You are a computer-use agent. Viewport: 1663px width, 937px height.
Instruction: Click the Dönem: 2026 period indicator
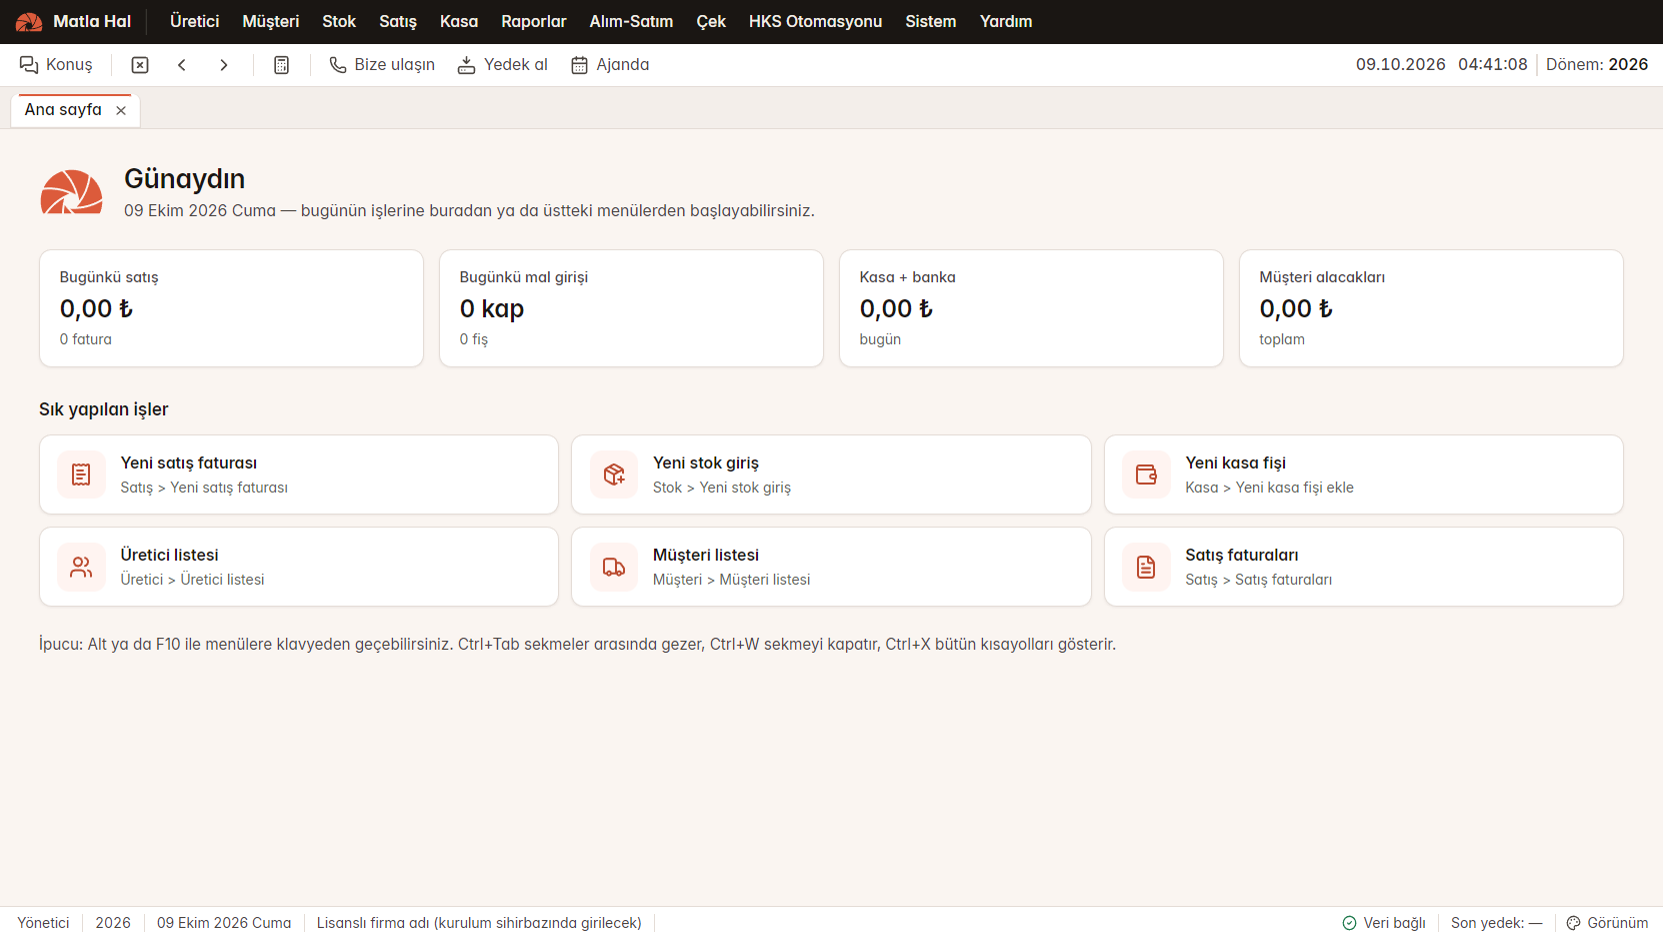coord(1597,65)
